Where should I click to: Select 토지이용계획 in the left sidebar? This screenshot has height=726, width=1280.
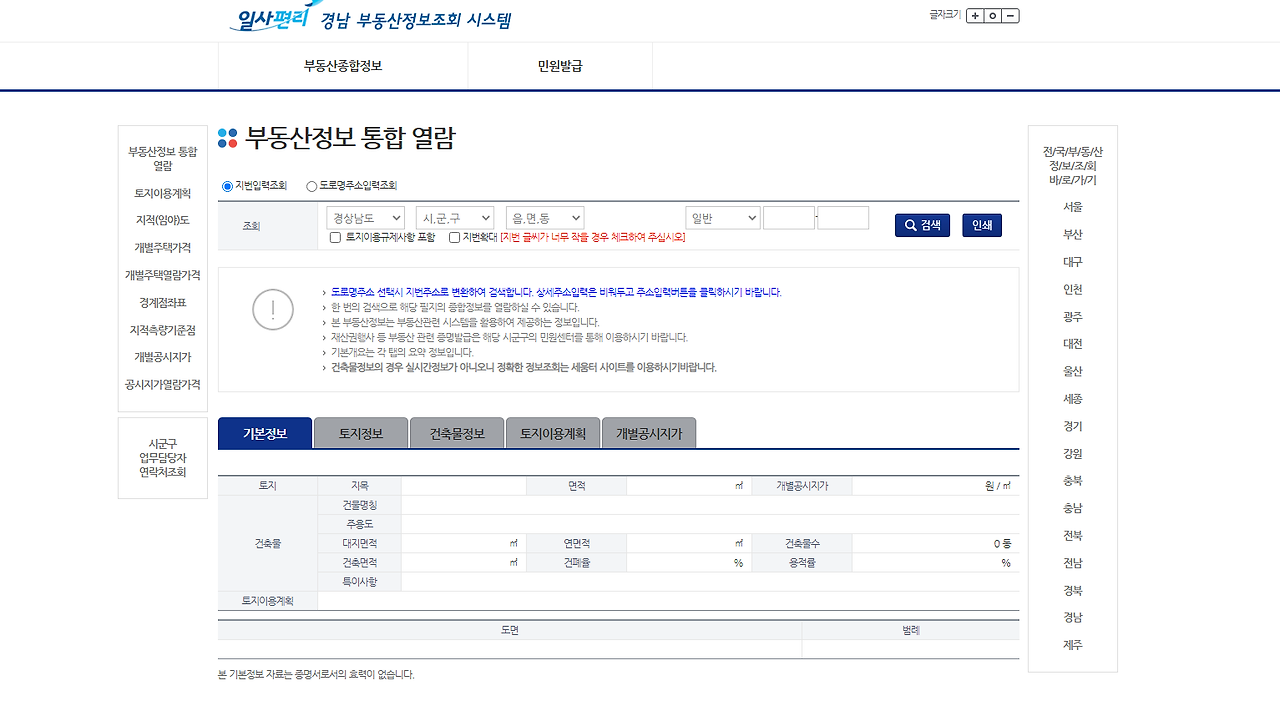coord(162,193)
